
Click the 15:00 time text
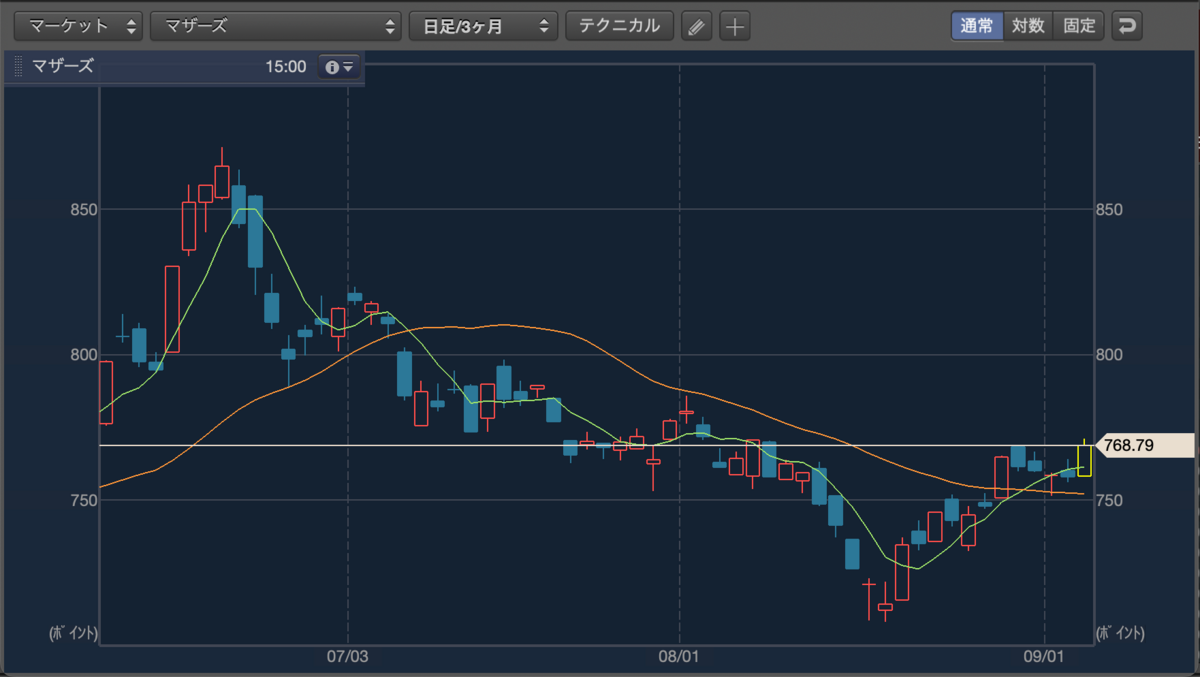pos(286,67)
